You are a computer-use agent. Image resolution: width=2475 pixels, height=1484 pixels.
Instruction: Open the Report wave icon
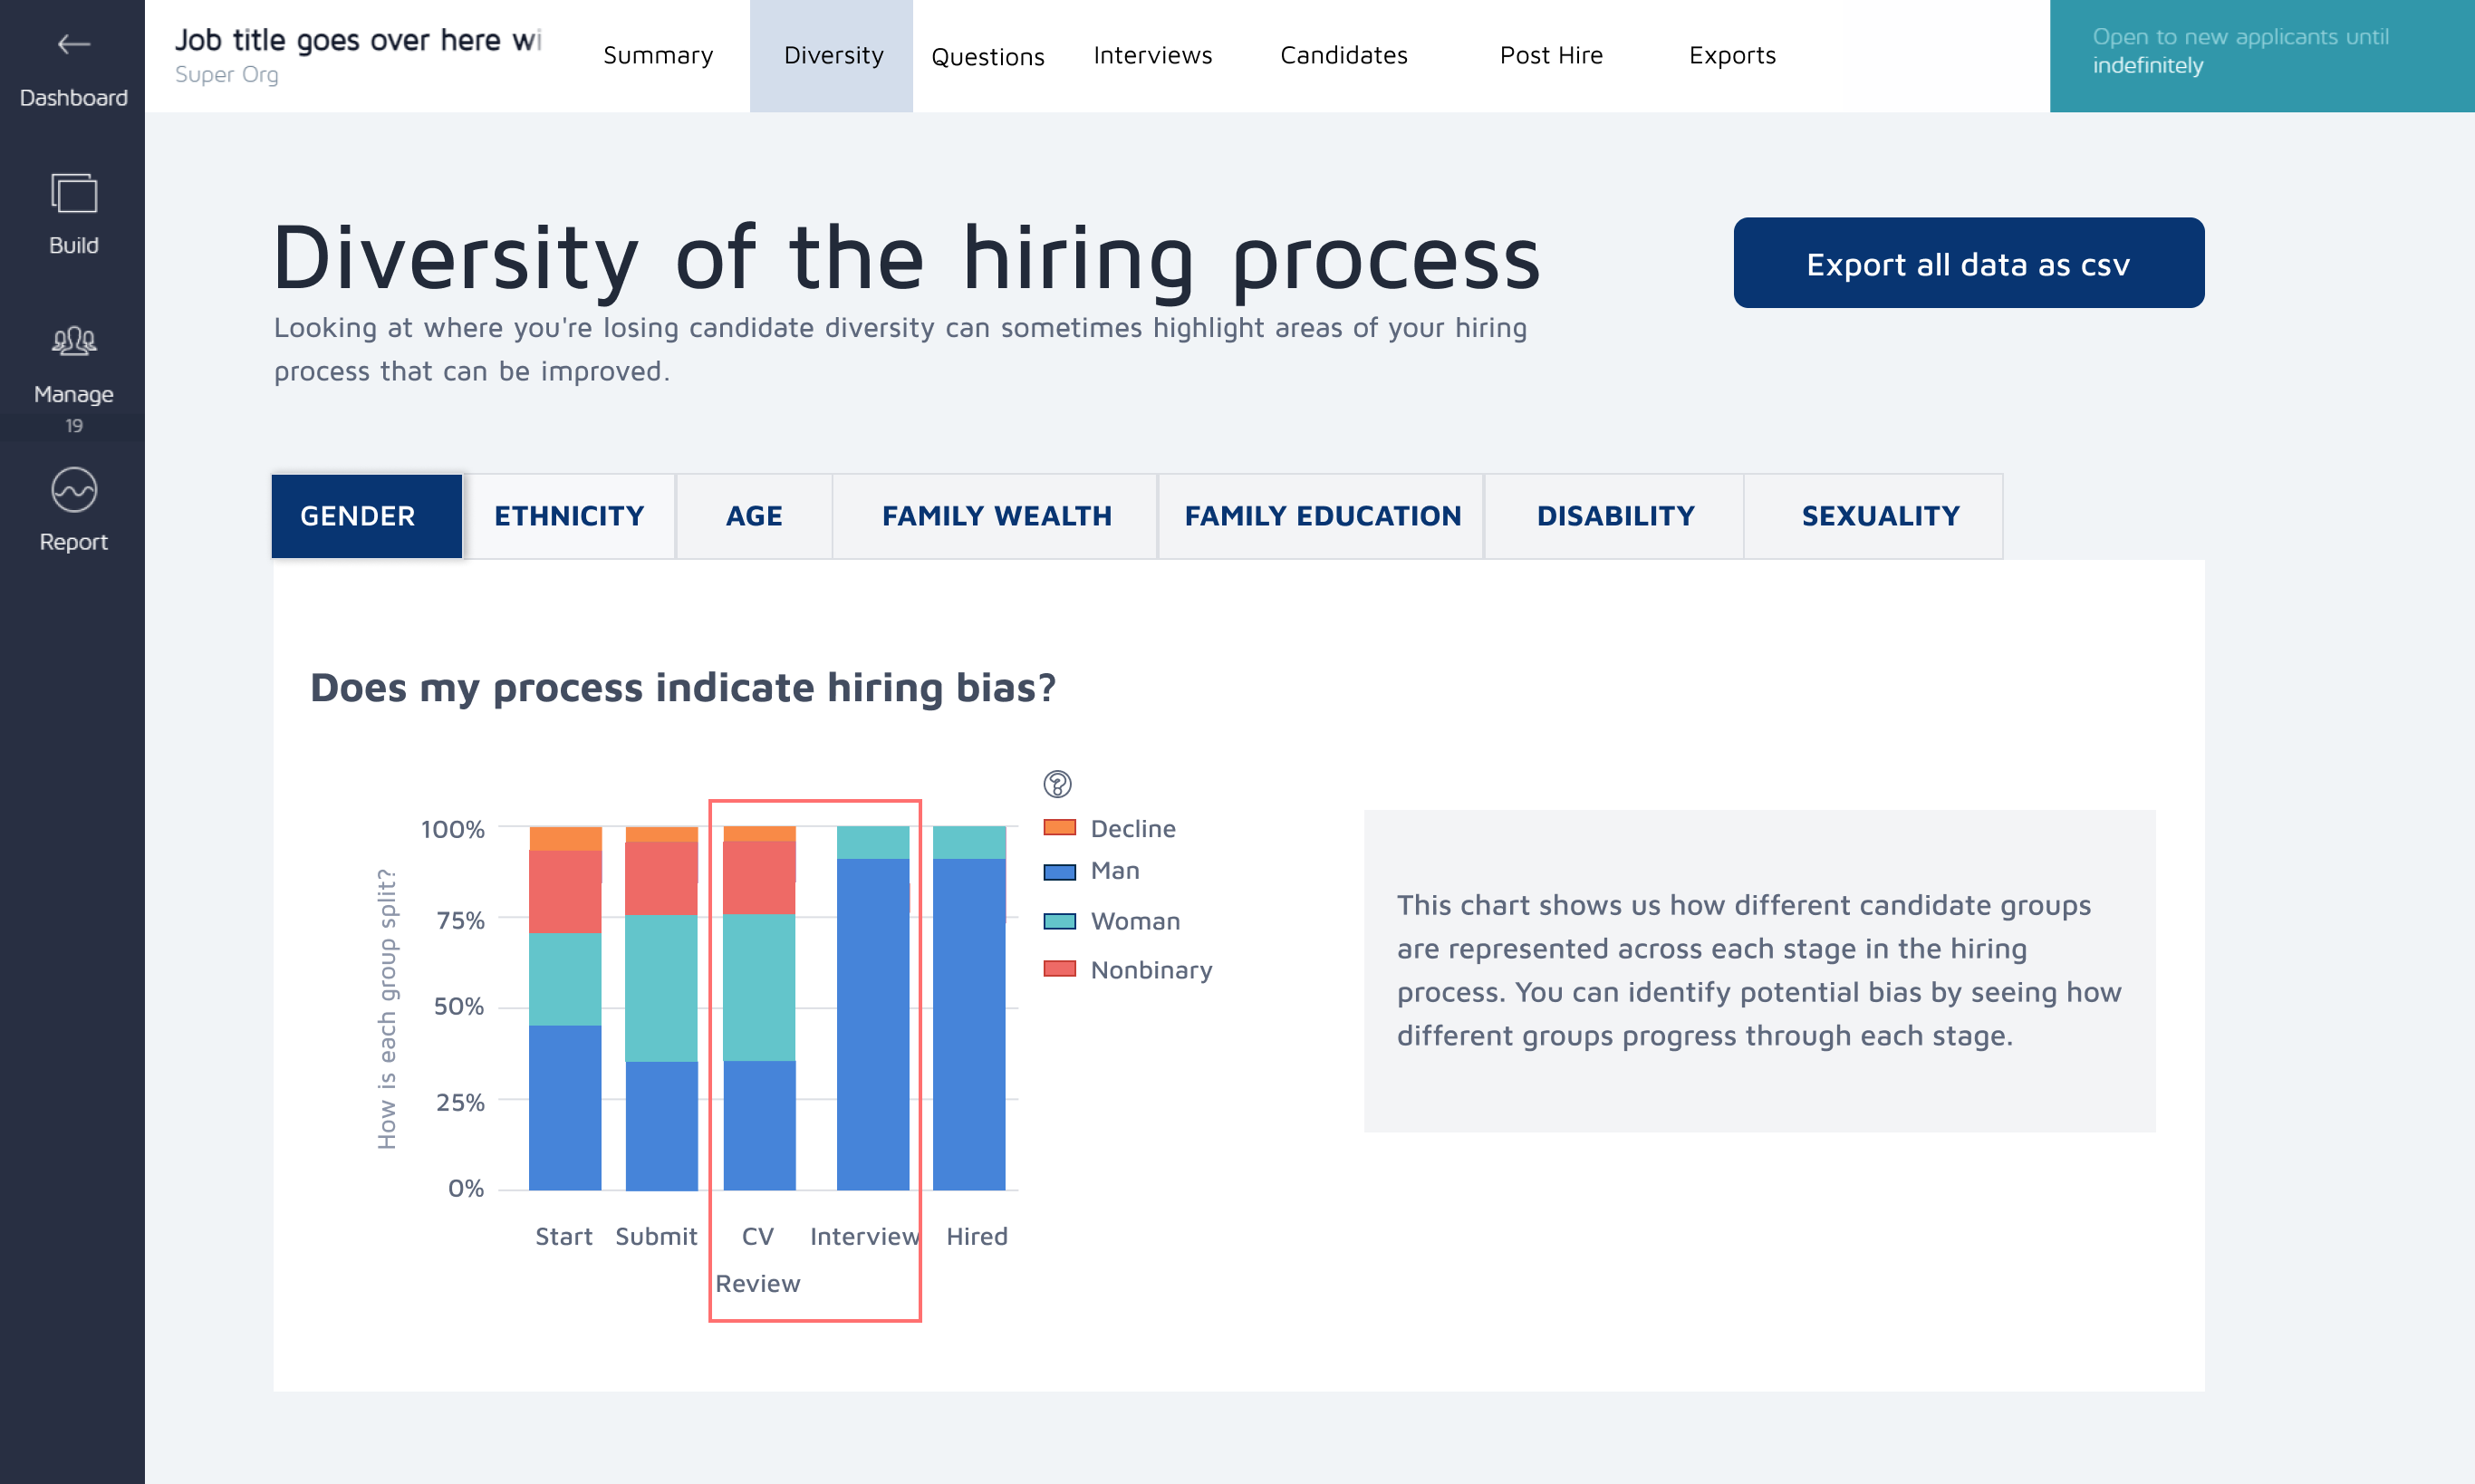click(73, 490)
